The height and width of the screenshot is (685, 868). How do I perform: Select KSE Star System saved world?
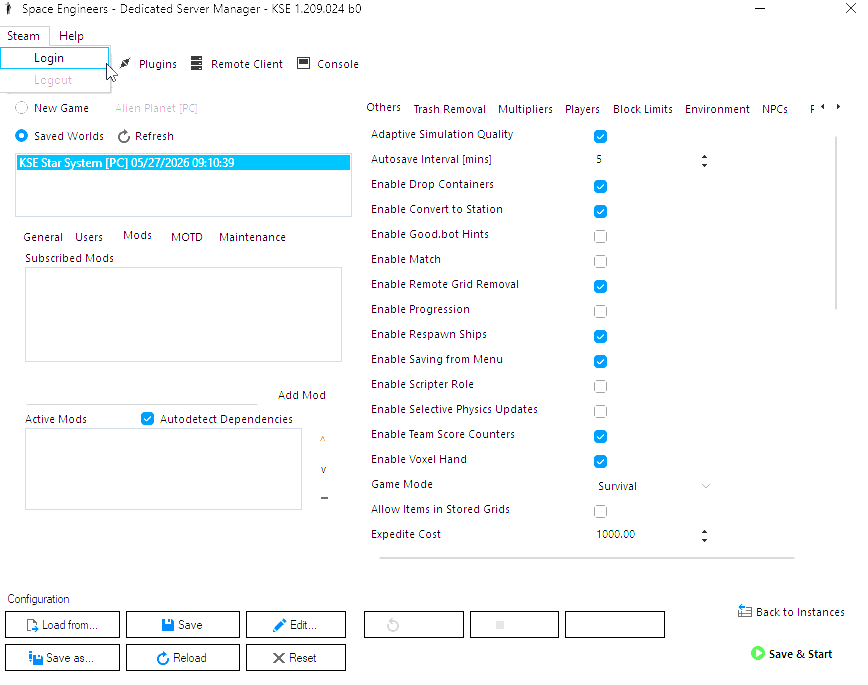(183, 163)
